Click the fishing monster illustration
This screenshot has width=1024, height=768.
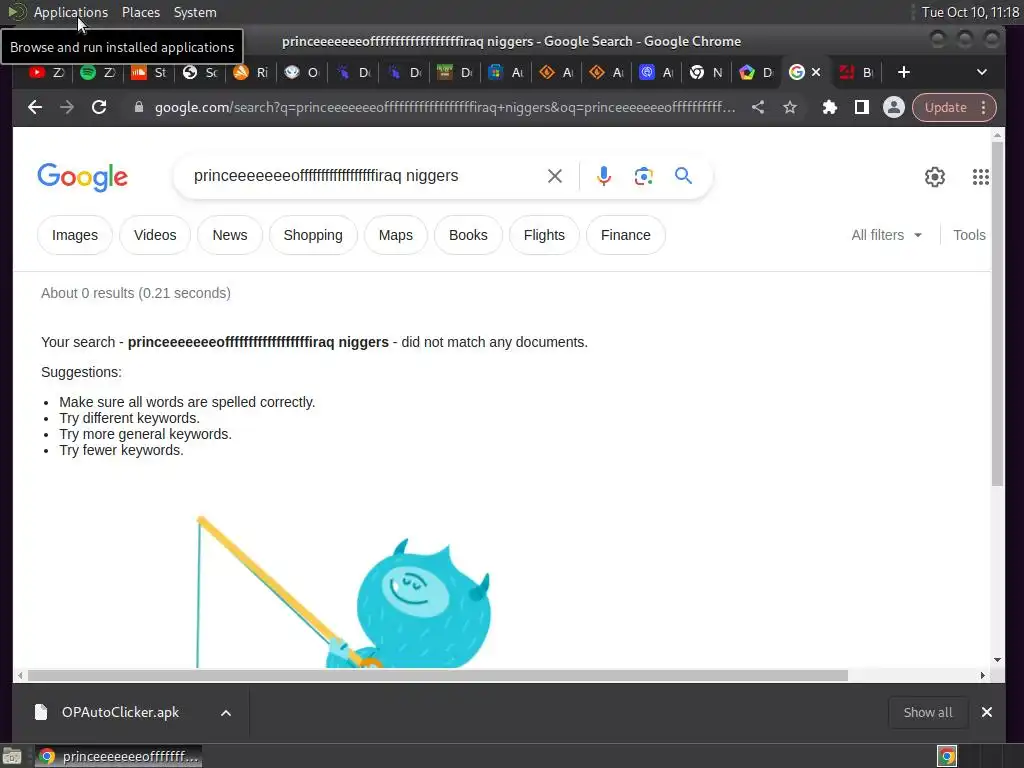(x=344, y=592)
